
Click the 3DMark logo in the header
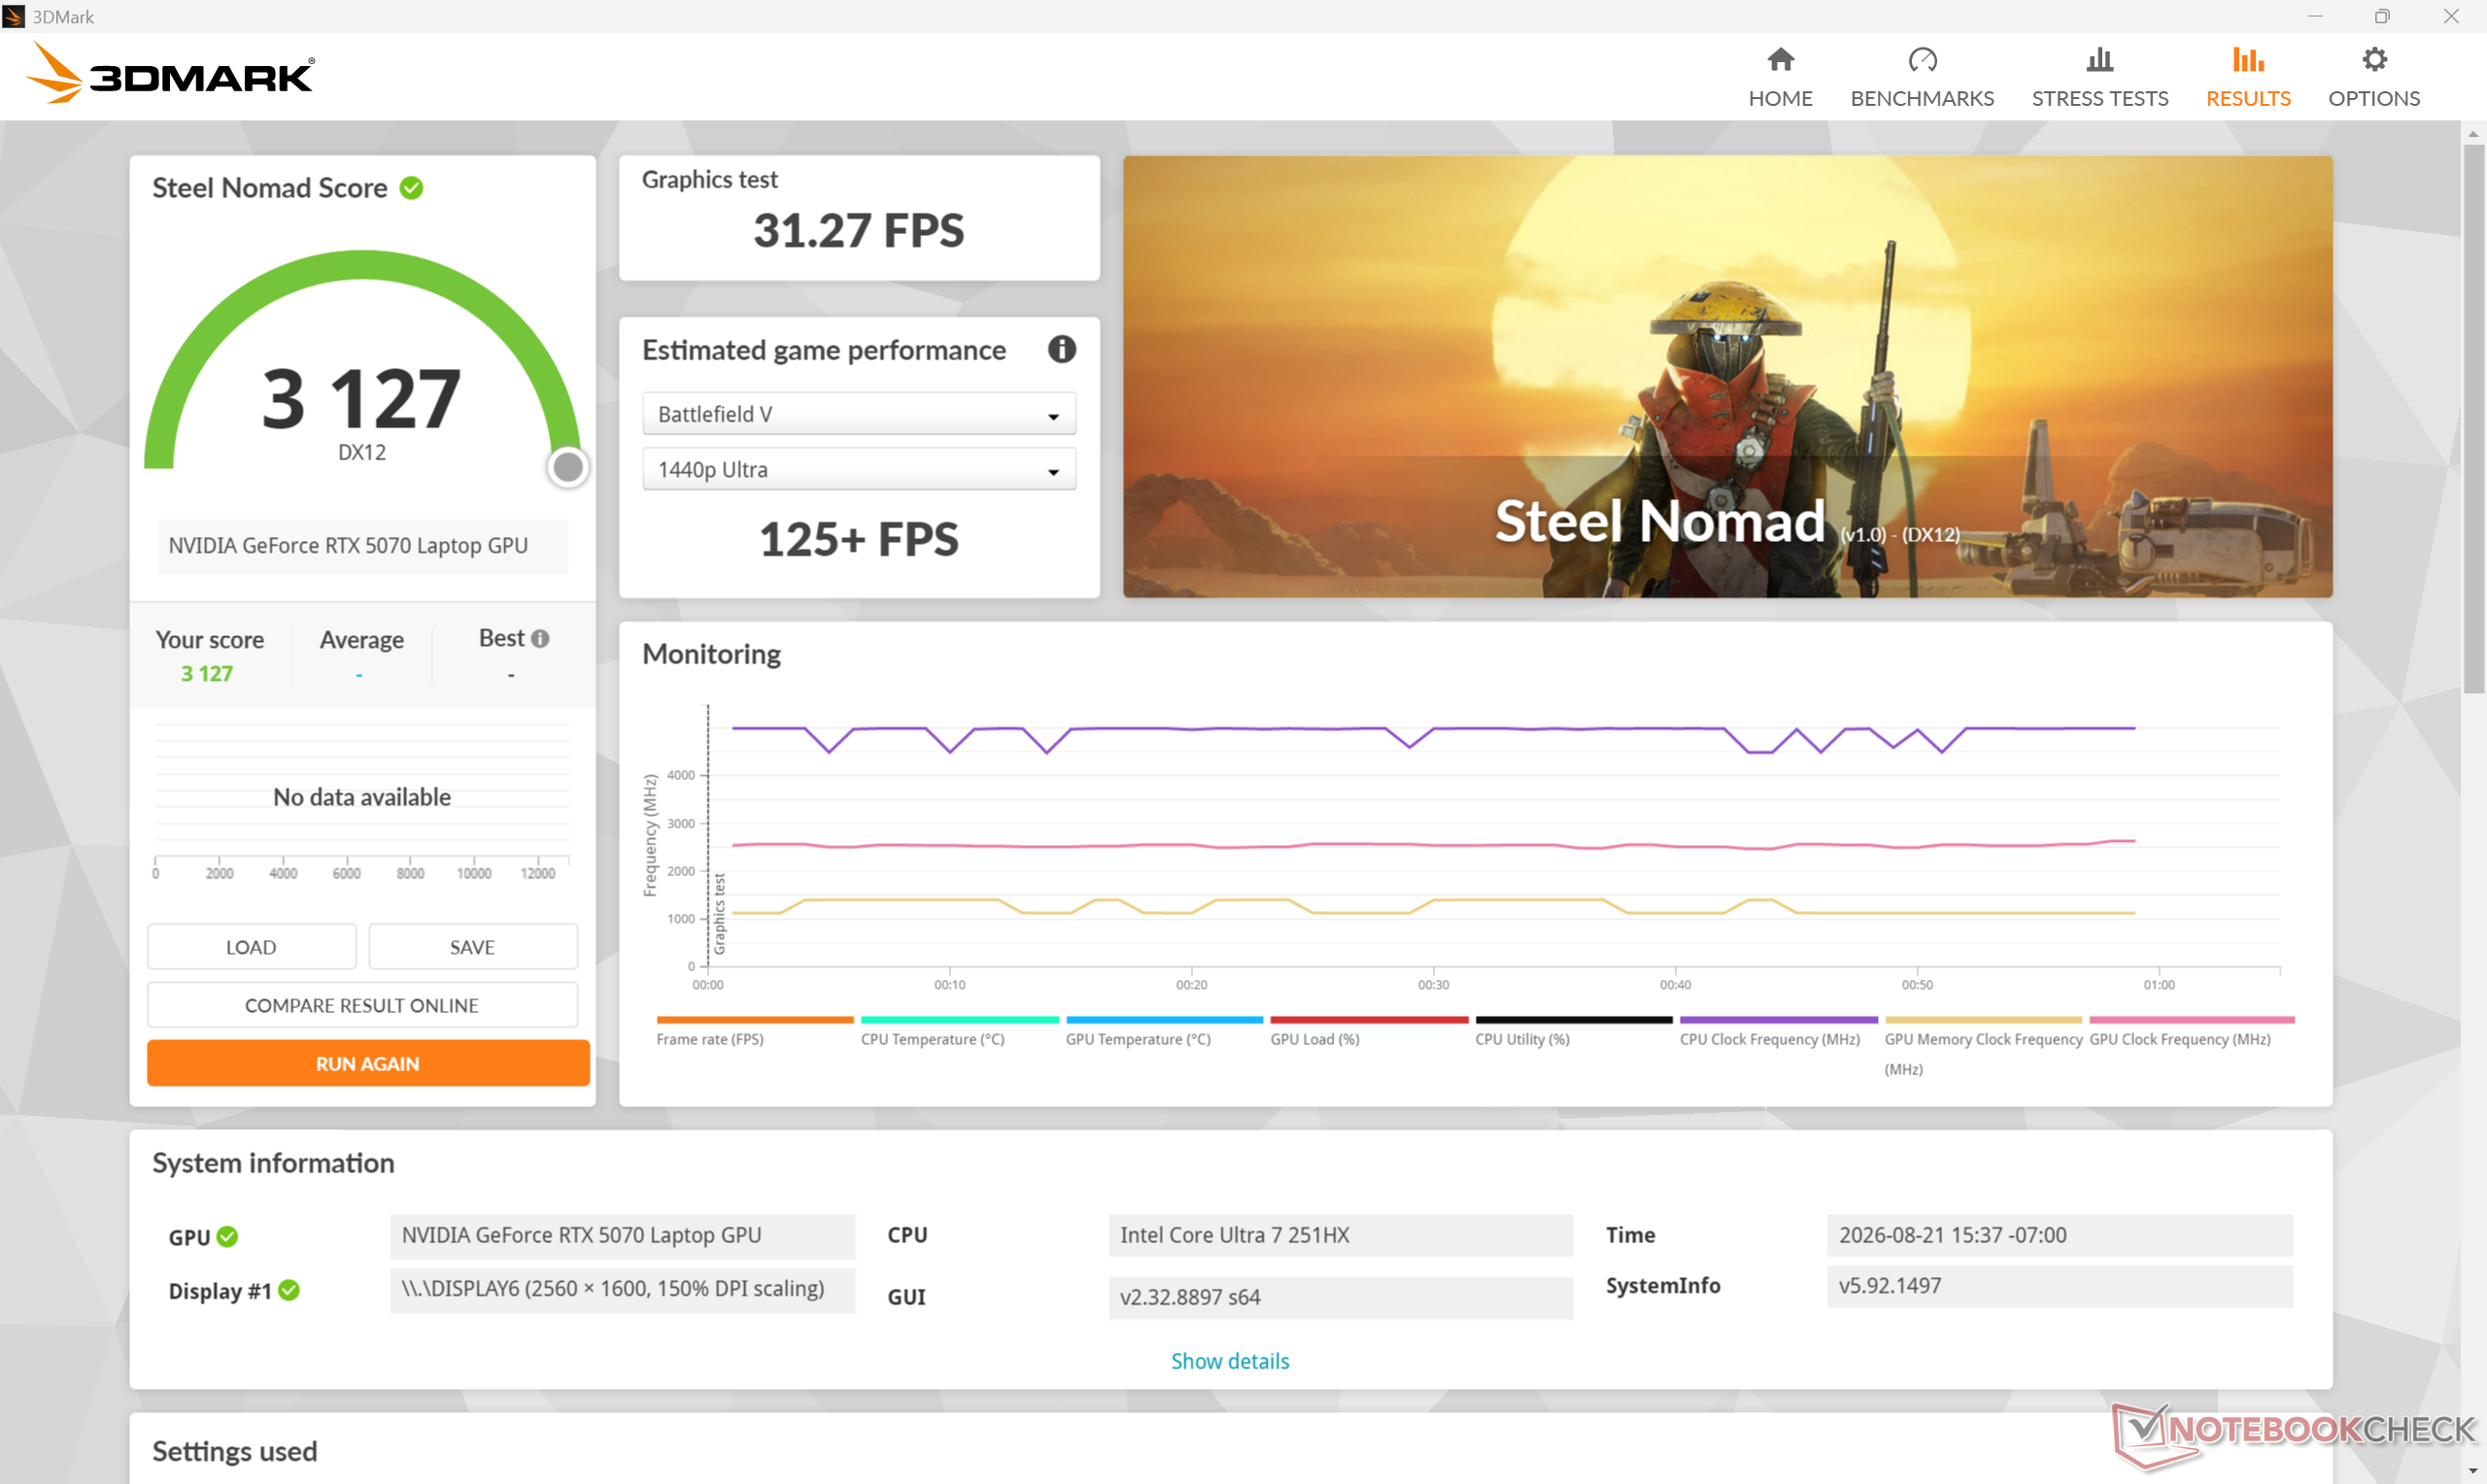(x=170, y=73)
